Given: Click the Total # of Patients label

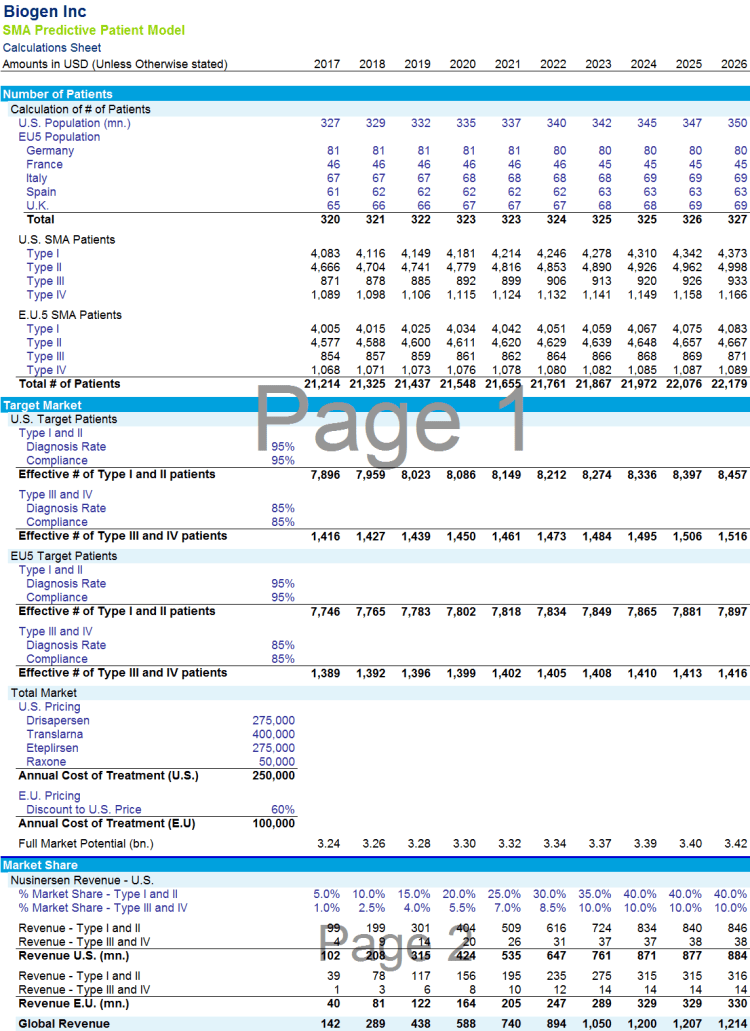Looking at the screenshot, I should click(69, 384).
